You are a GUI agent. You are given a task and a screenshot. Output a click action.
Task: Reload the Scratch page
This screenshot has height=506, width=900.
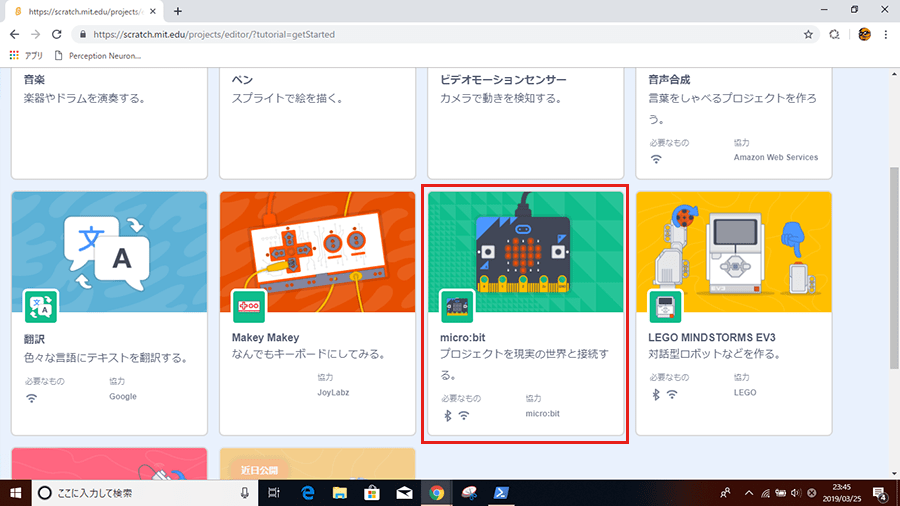[56, 34]
